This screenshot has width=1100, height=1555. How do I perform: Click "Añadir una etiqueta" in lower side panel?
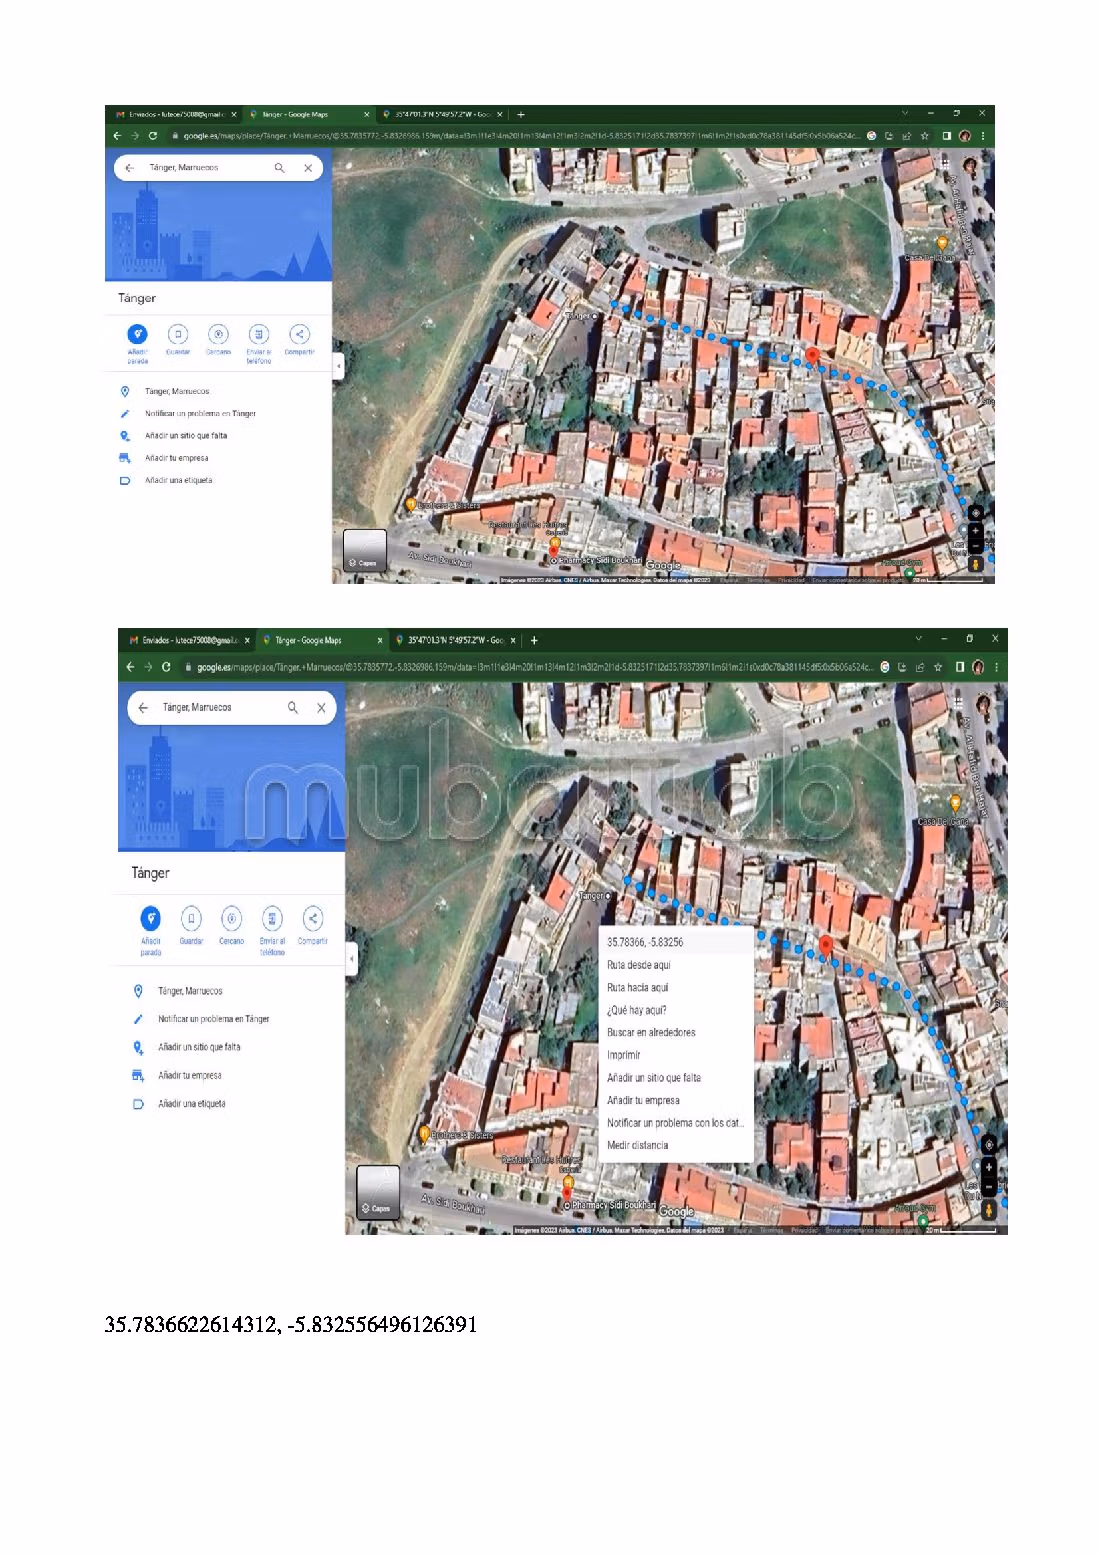191,1104
